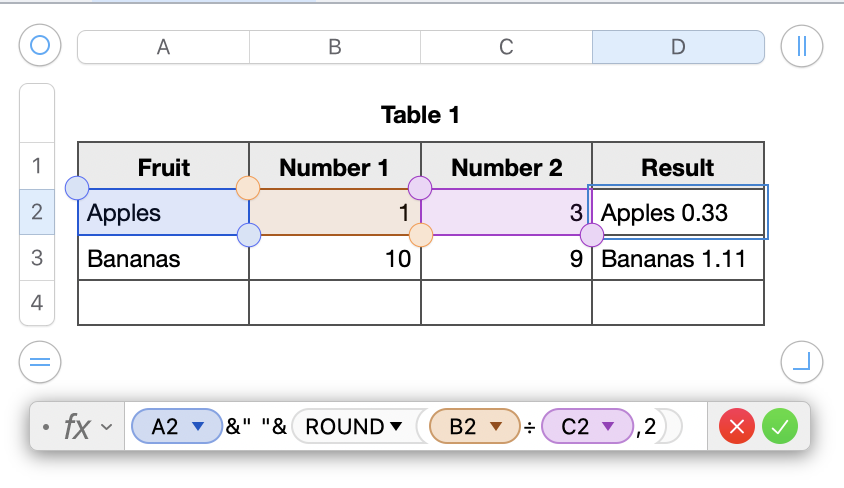Cancel the formula with red X

737,428
